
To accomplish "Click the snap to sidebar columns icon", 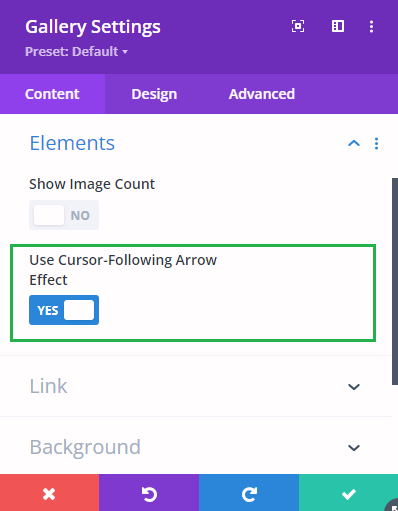I will click(x=338, y=26).
